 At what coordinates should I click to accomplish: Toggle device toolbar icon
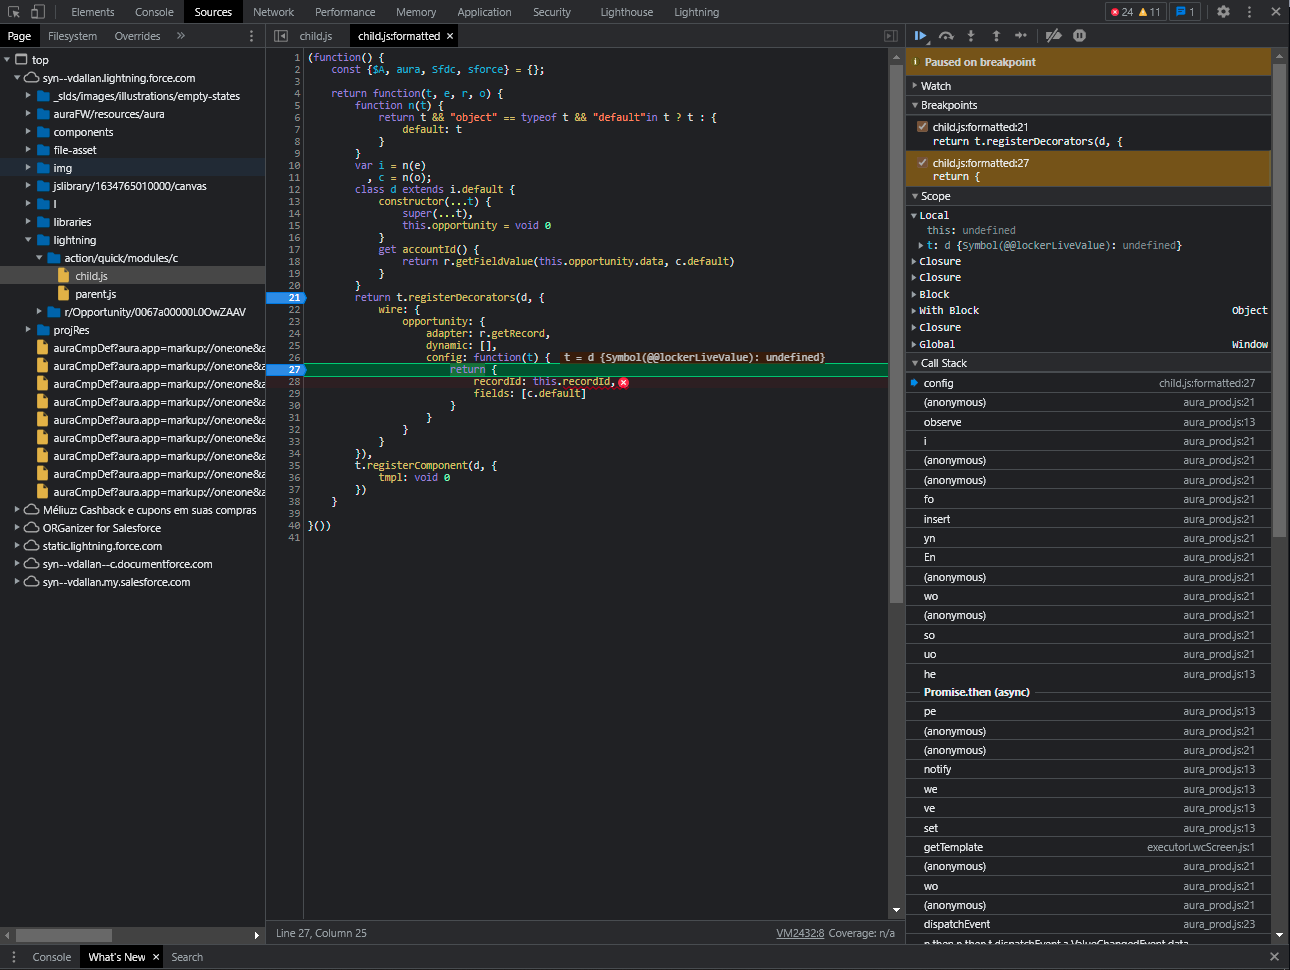coord(38,12)
